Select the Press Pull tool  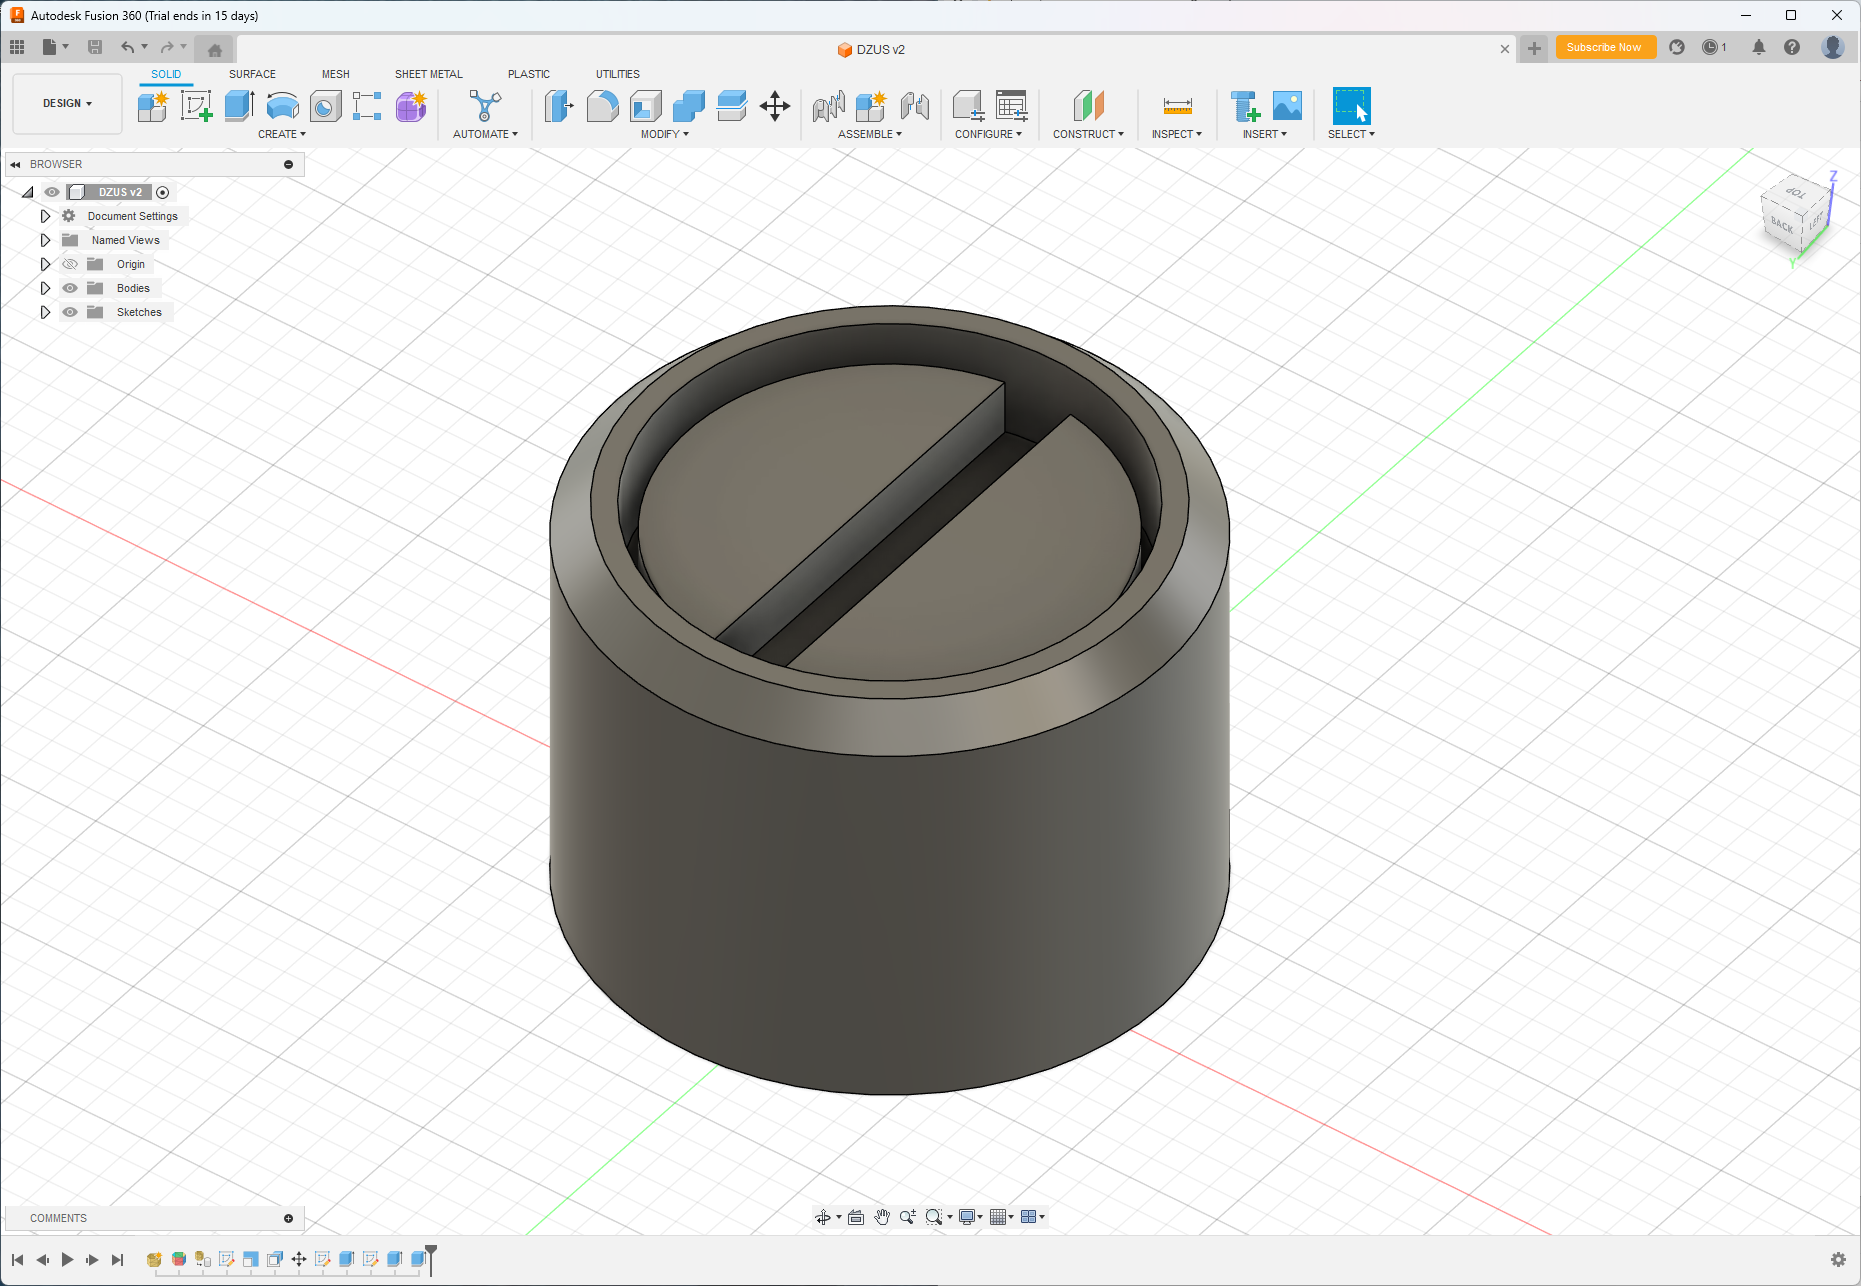559,106
